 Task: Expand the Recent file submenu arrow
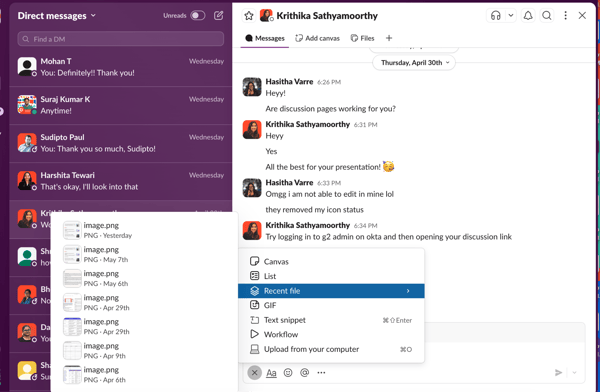(408, 291)
